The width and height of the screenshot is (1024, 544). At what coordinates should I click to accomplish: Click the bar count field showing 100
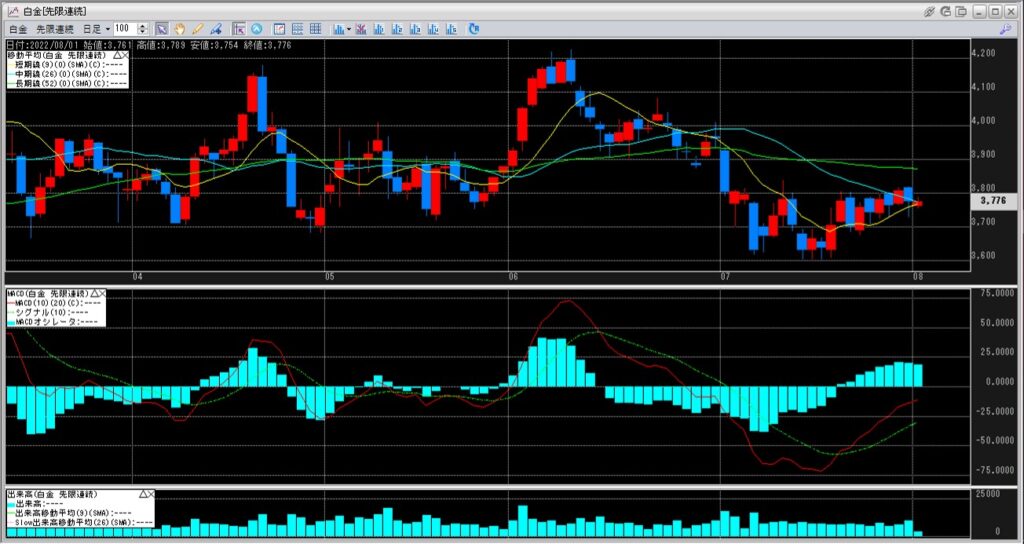pos(125,29)
